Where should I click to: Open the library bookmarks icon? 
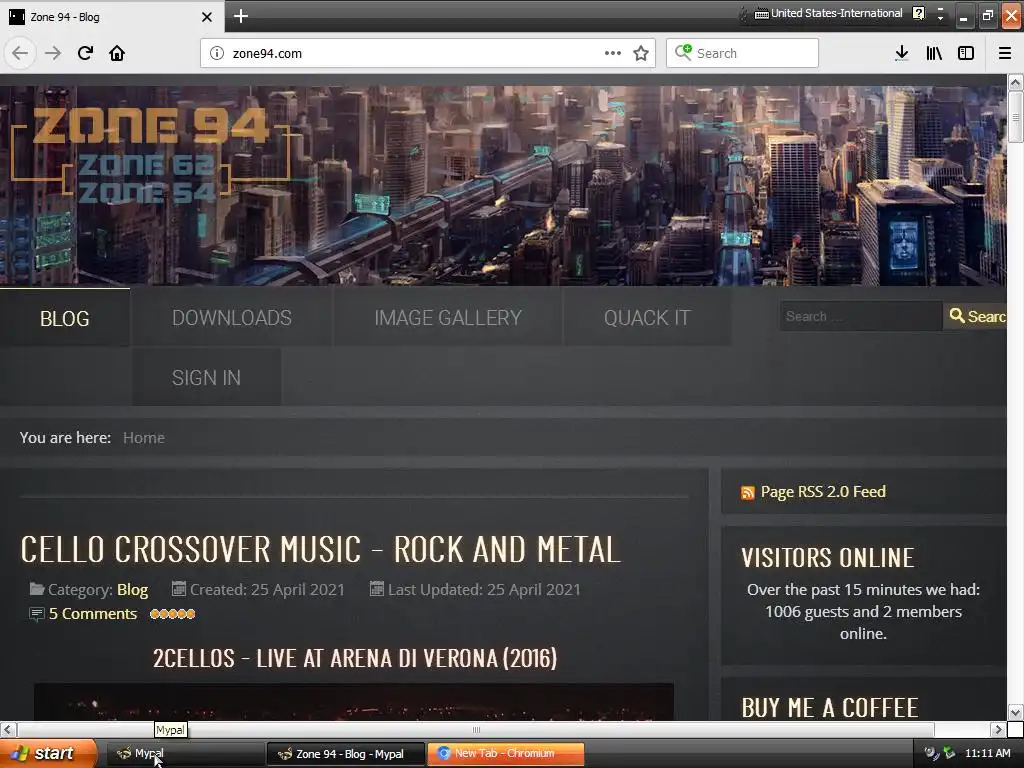coord(934,53)
